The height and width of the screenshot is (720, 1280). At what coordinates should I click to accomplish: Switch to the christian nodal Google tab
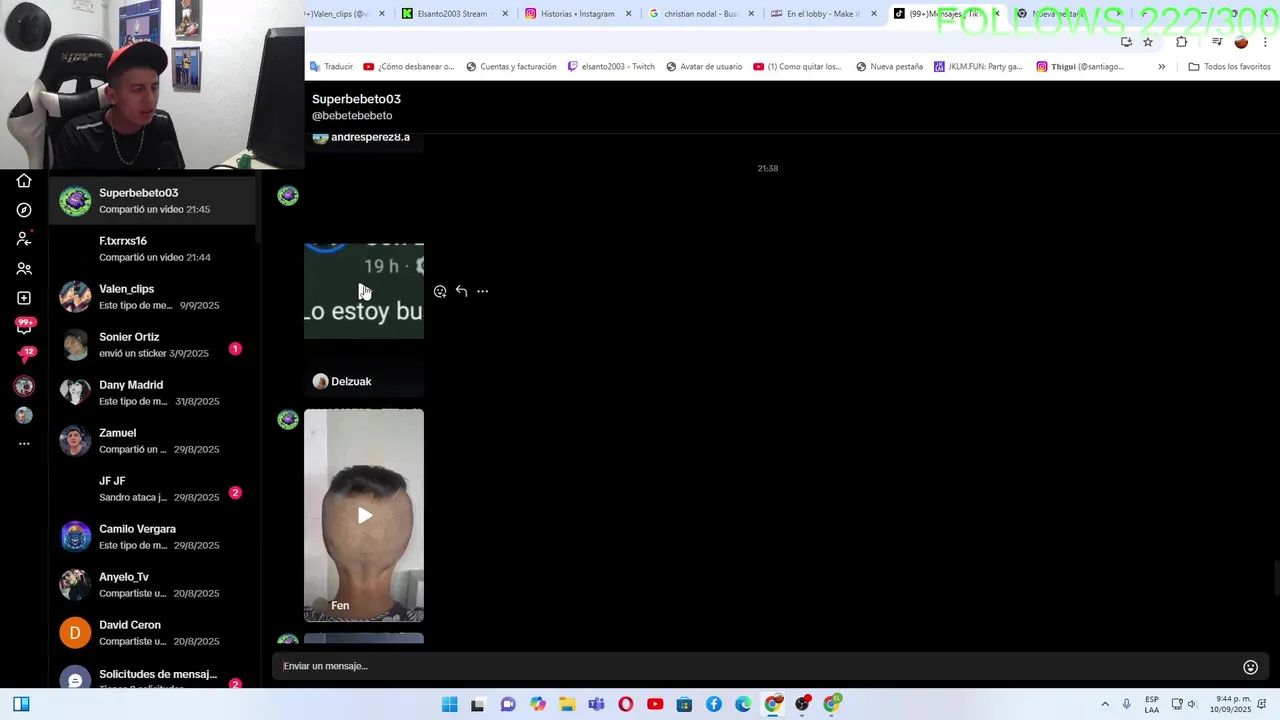(x=701, y=14)
